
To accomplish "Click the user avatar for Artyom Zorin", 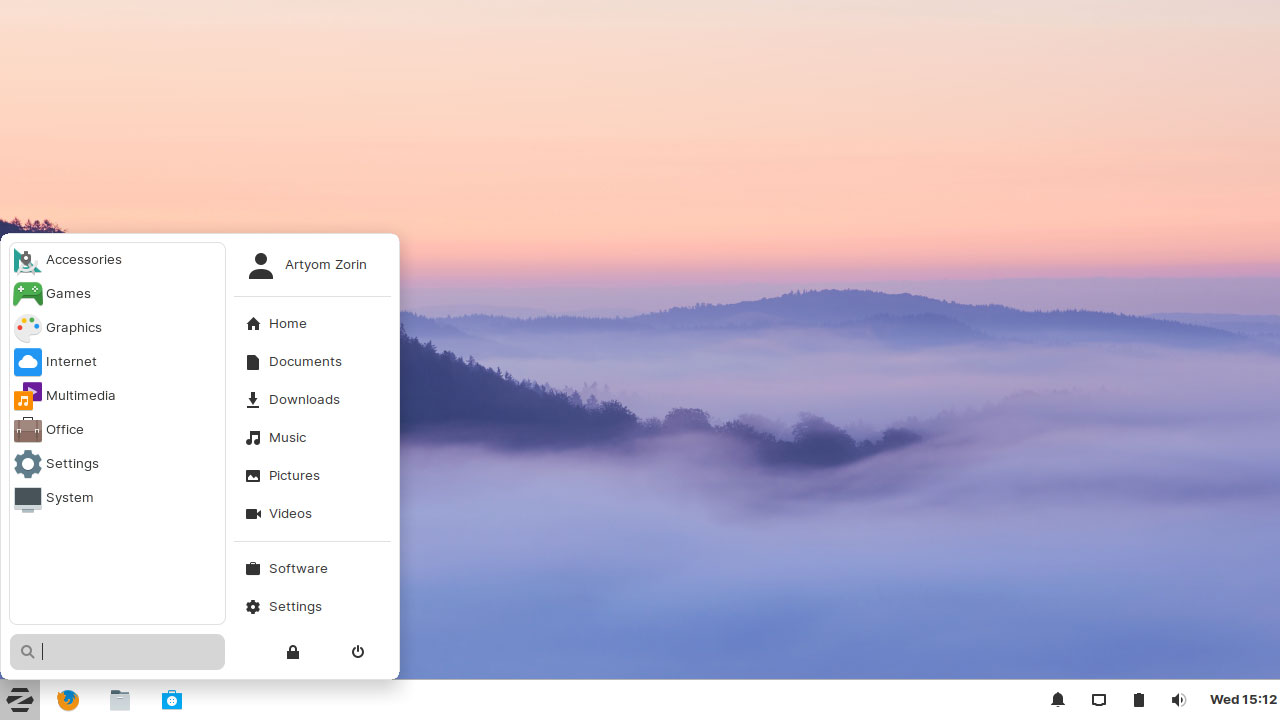I will click(261, 265).
